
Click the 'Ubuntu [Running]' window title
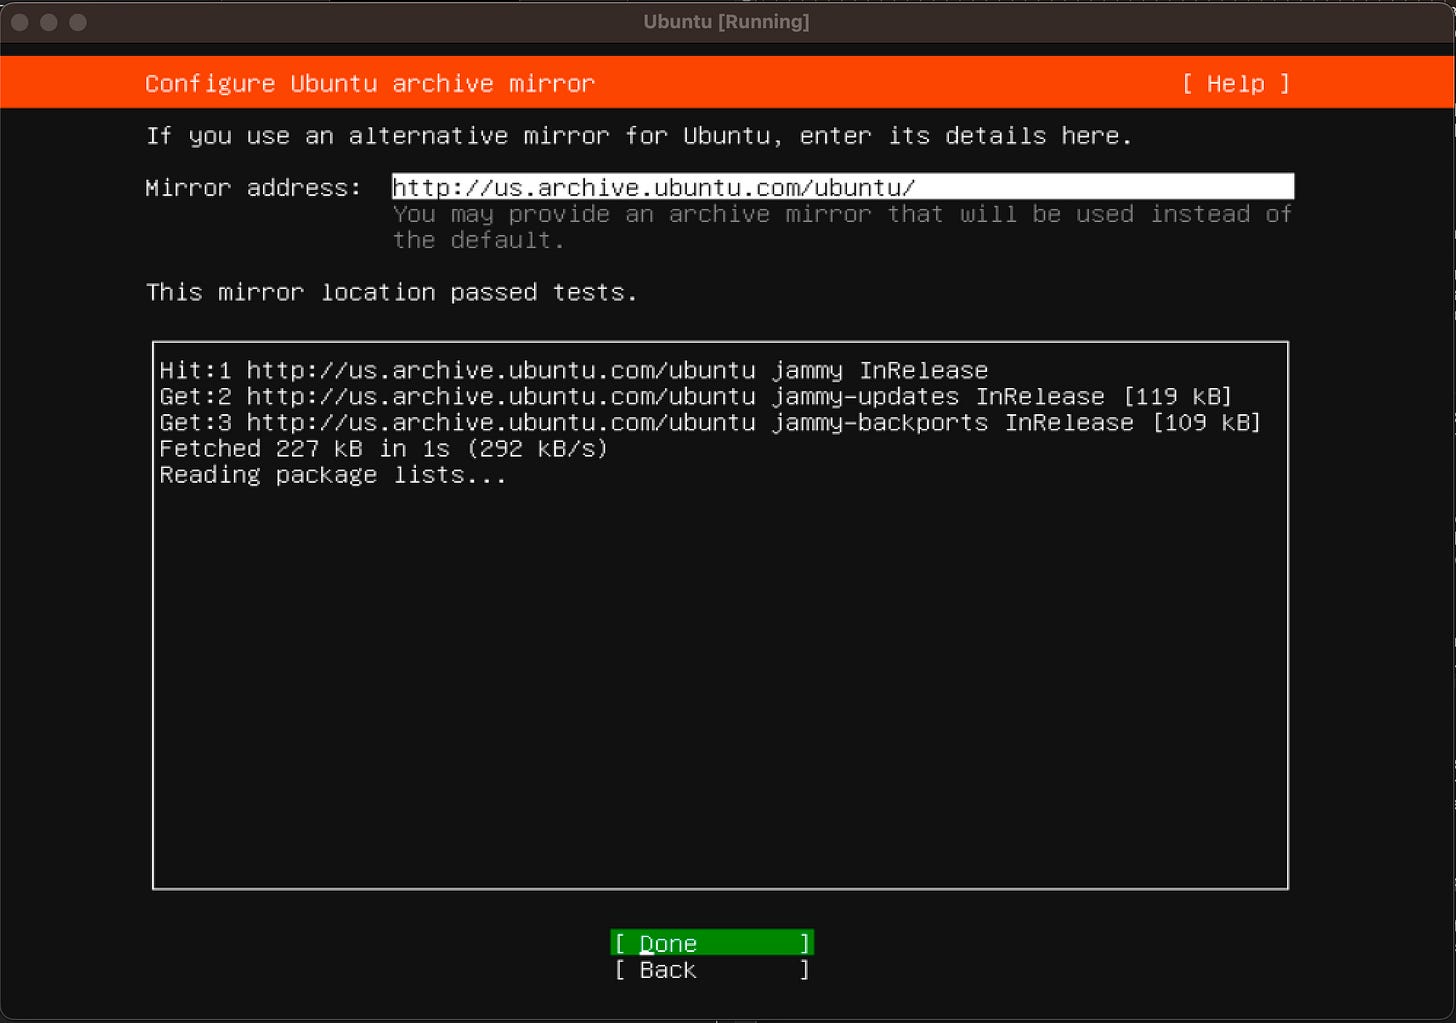point(727,22)
